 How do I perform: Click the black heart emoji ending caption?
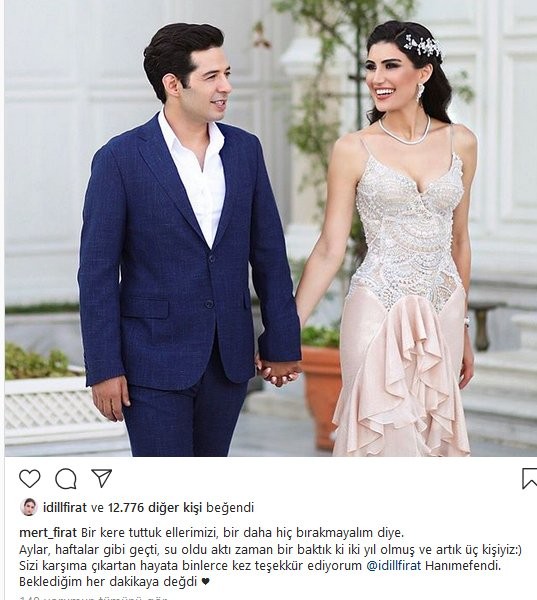click(x=206, y=582)
